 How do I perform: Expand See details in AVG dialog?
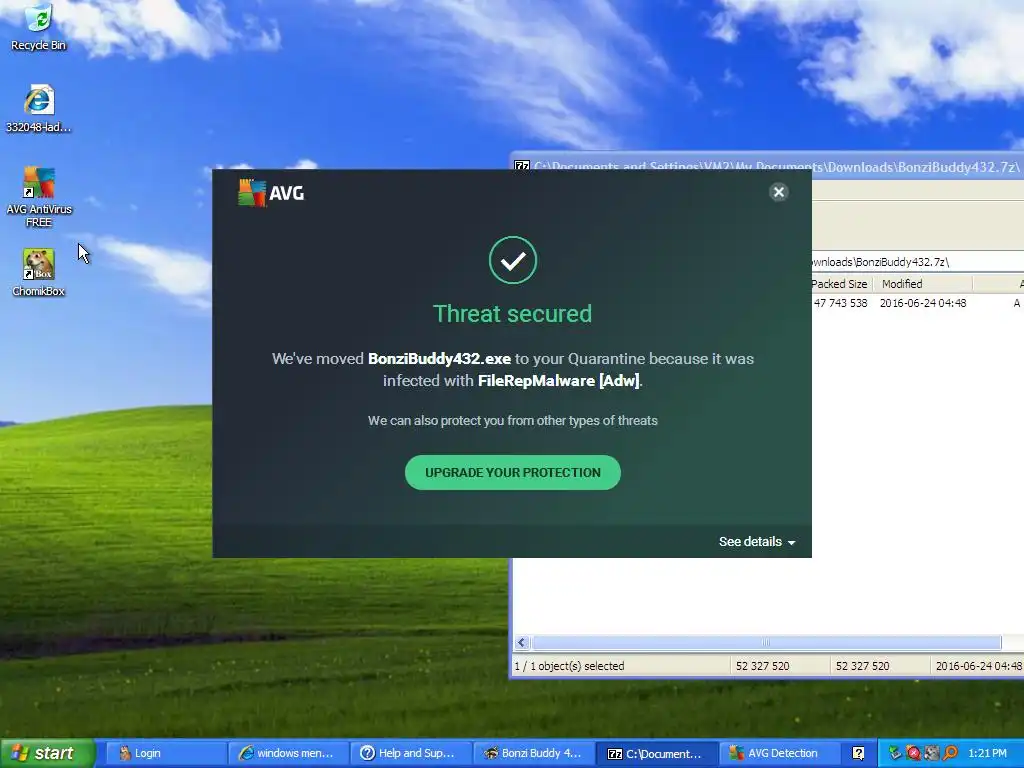pos(757,541)
